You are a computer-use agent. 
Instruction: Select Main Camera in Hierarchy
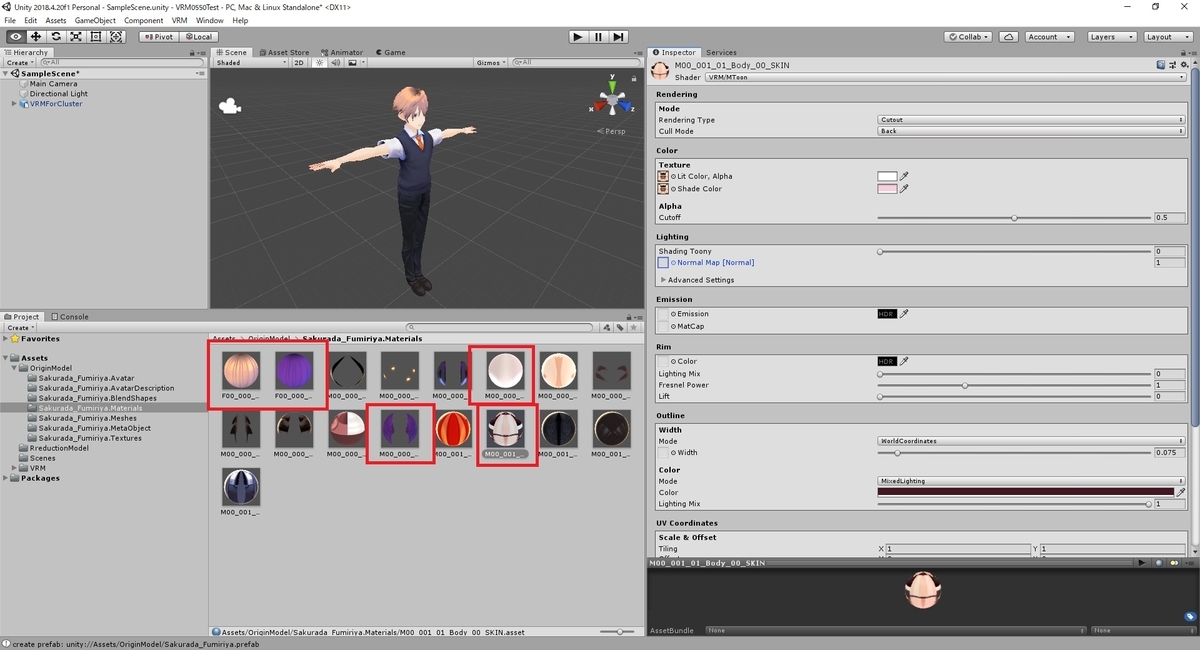tap(53, 84)
